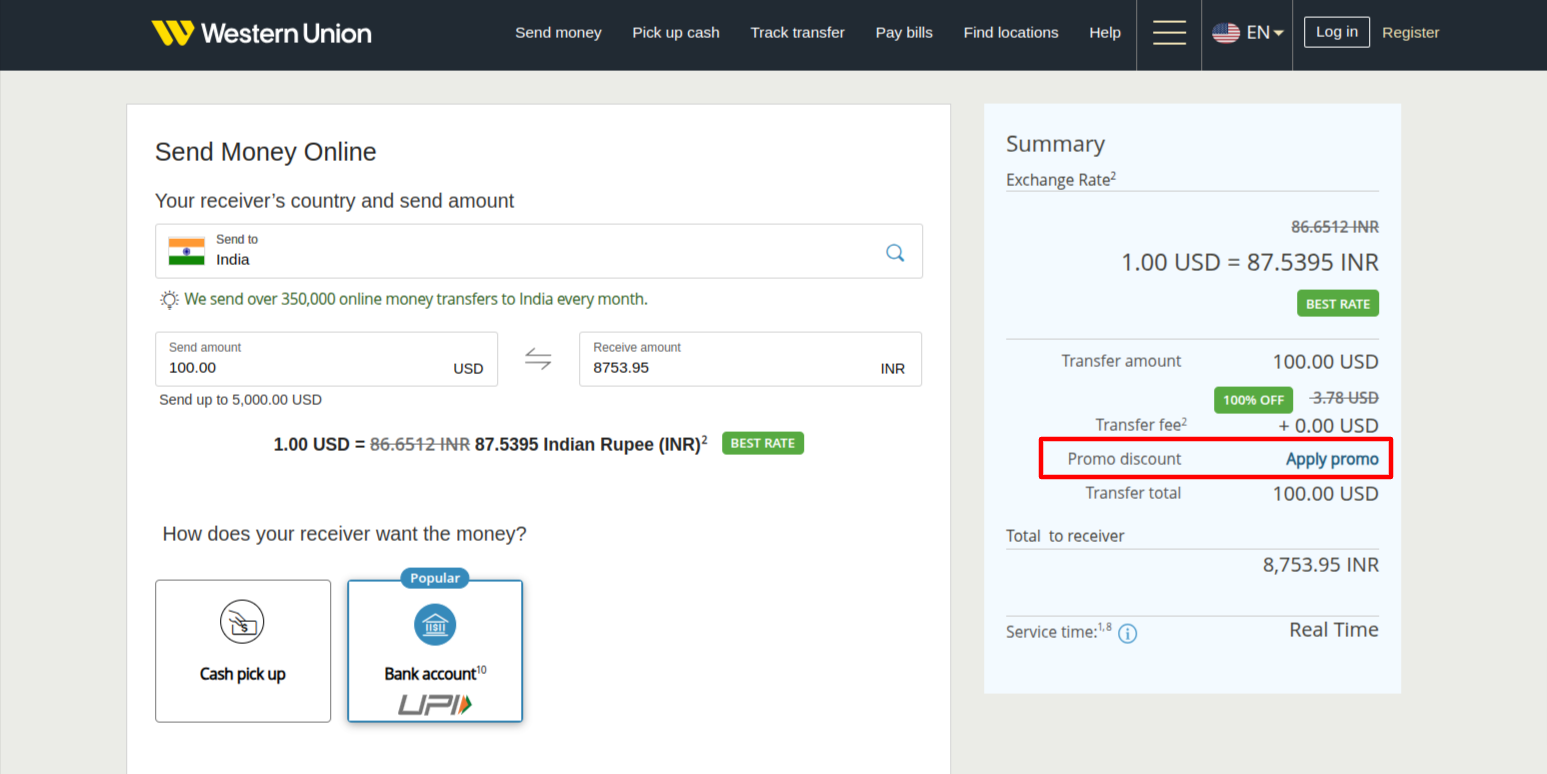Select Bank account option
Viewport: 1547px width, 774px height.
click(x=435, y=651)
